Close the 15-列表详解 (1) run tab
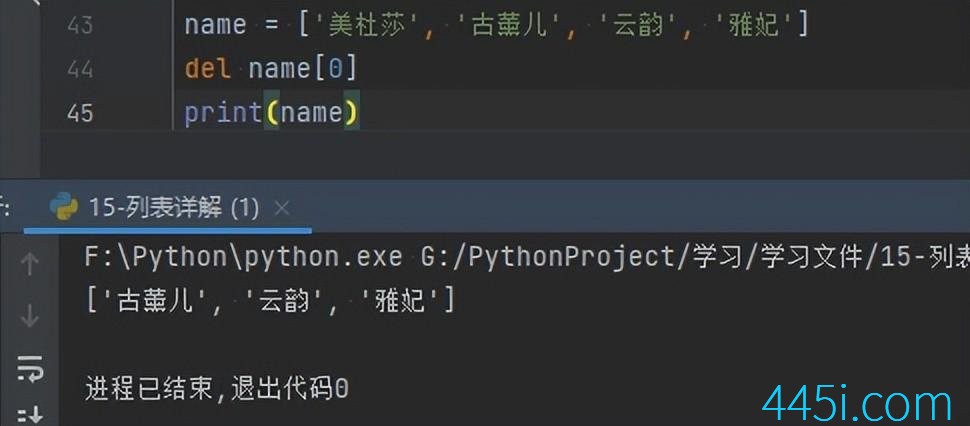The image size is (970, 426). 282,208
